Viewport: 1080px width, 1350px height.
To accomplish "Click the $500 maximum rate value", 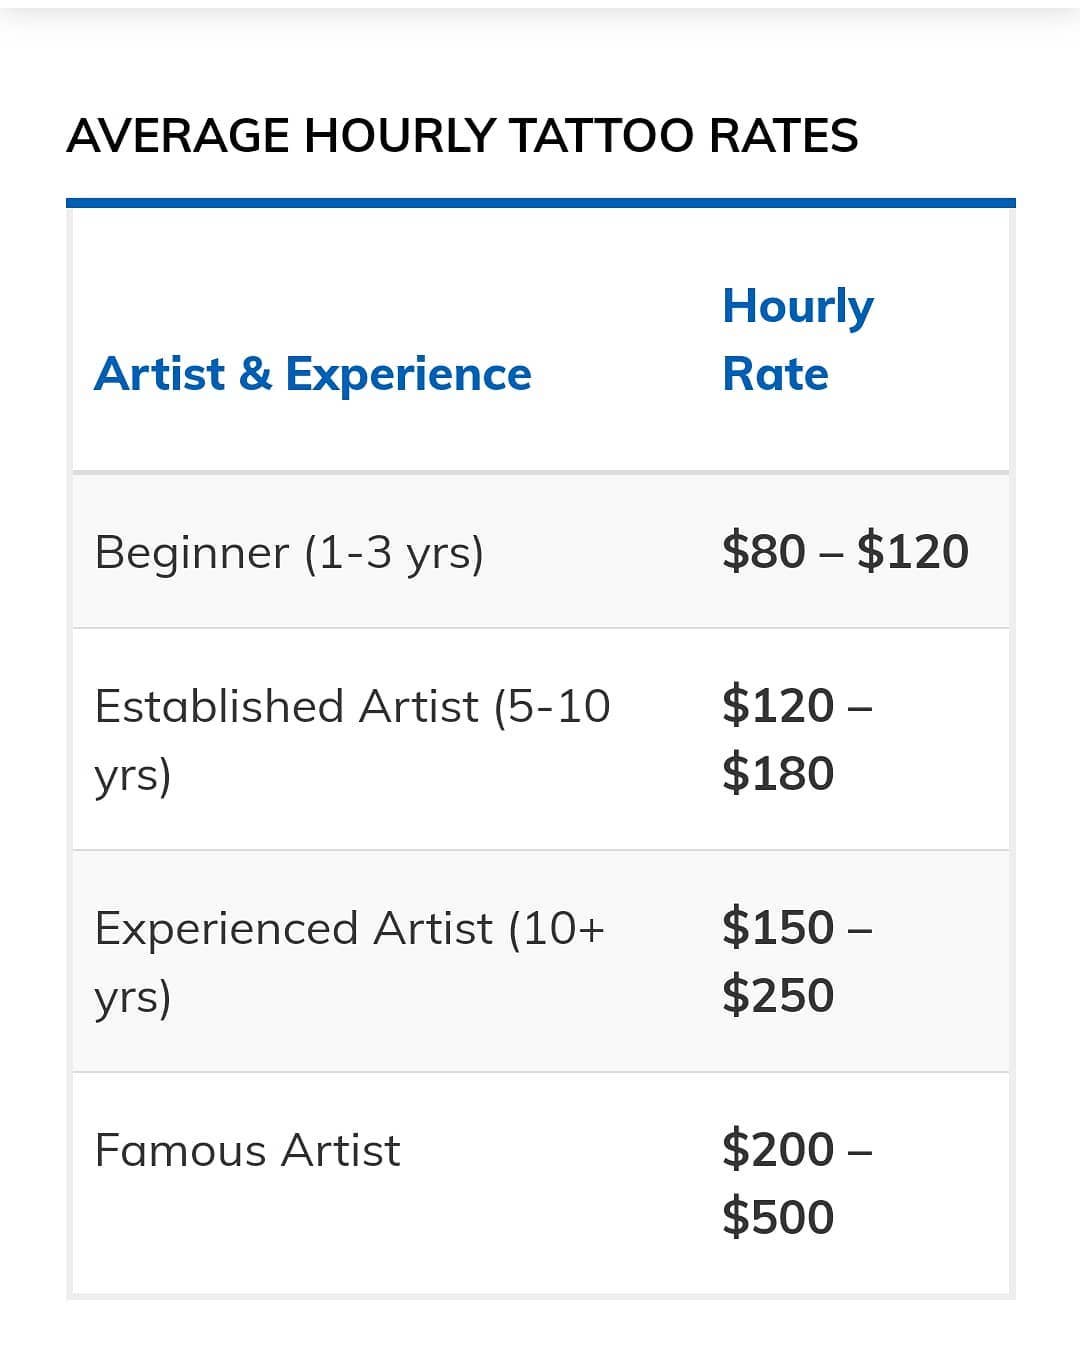I will click(x=778, y=1217).
